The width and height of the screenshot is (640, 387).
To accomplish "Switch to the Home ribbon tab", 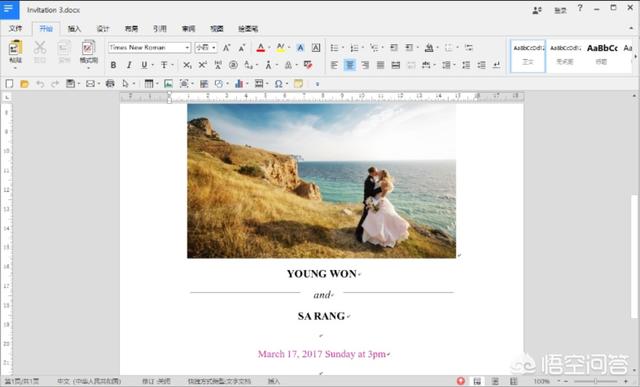I will pos(46,29).
